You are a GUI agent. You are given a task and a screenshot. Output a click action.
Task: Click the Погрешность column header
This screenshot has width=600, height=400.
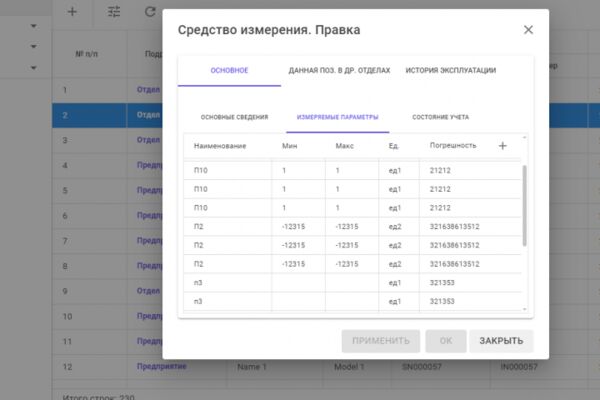453,145
